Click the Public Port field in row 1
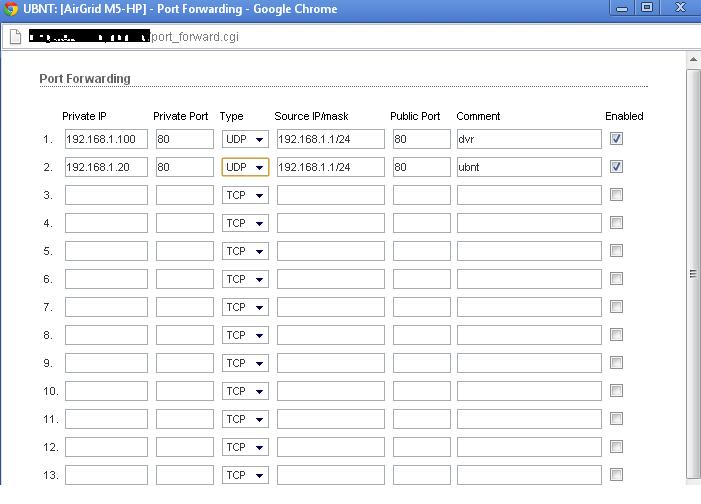701x504 pixels. point(421,139)
